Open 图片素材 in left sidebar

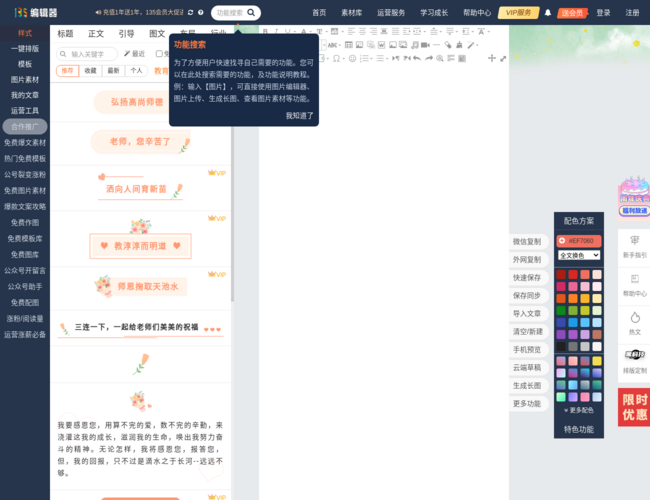click(x=25, y=80)
